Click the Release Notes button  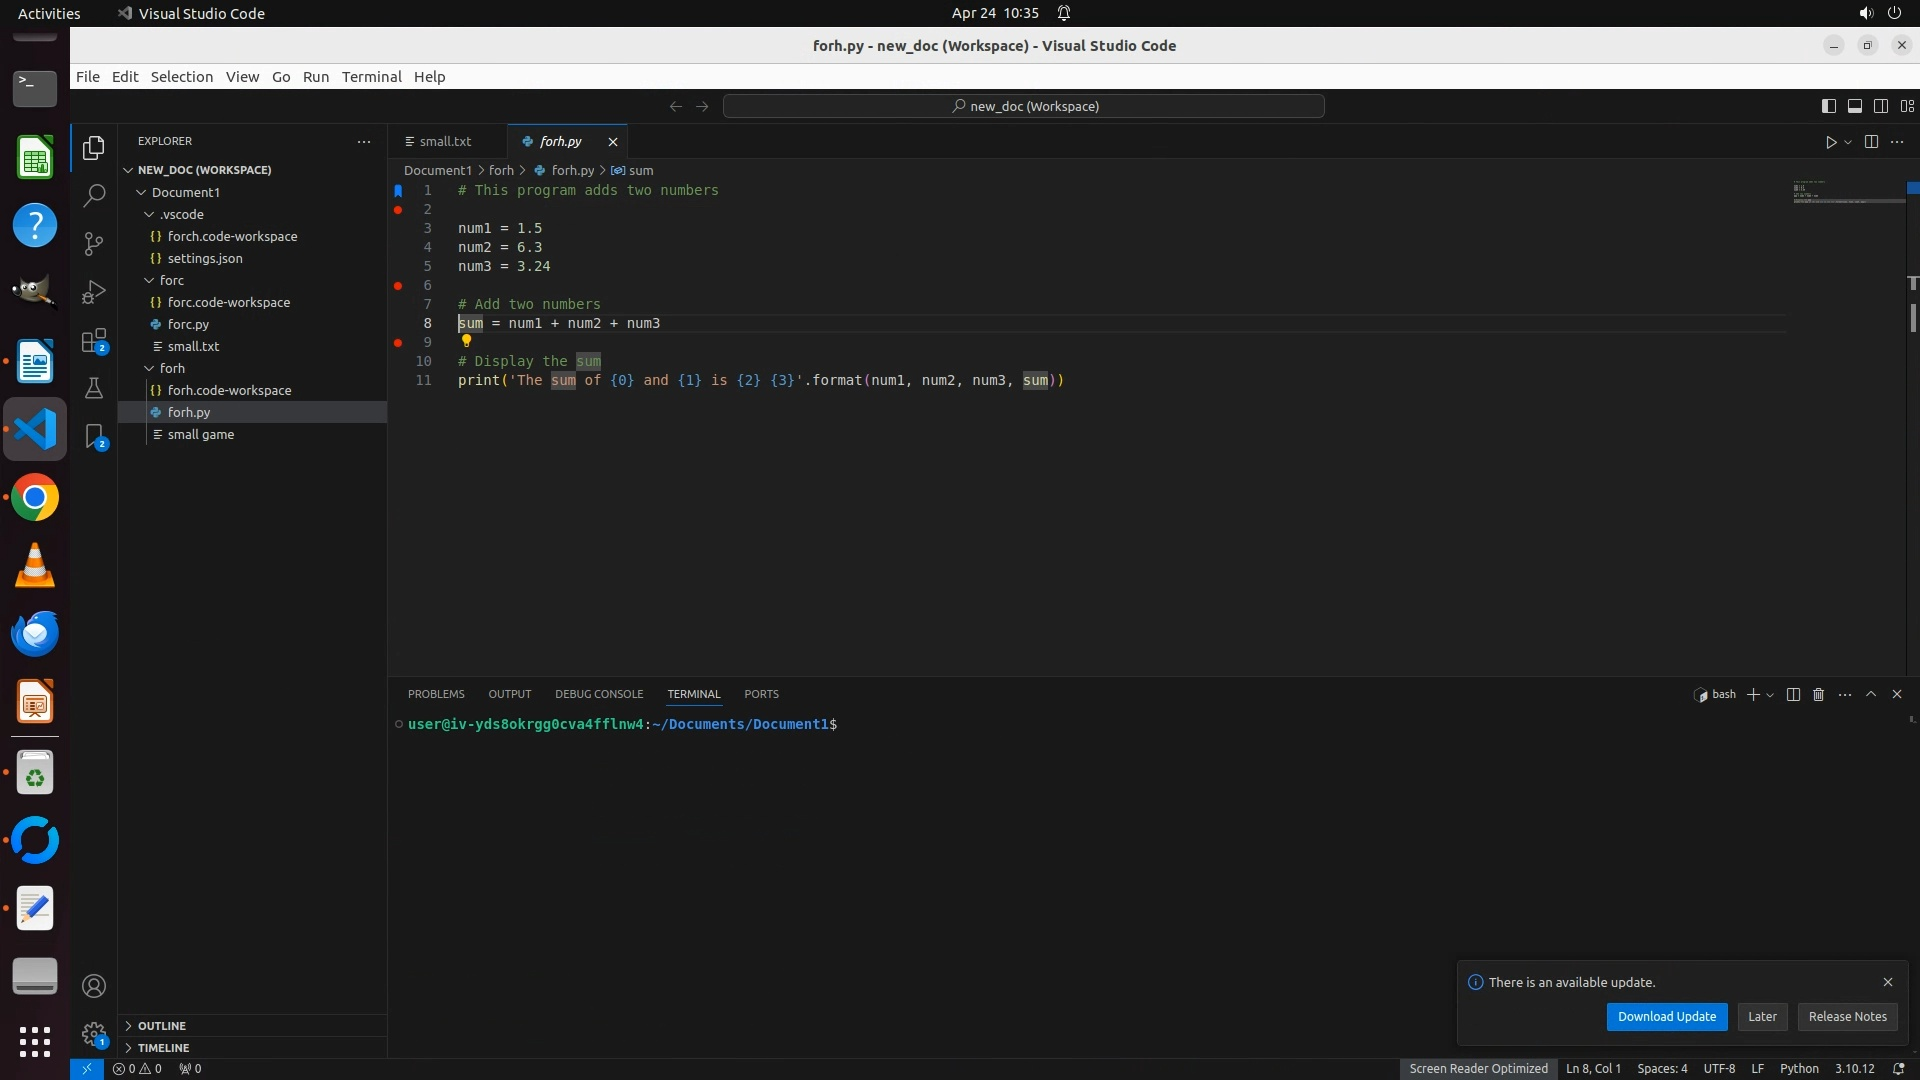point(1847,1017)
